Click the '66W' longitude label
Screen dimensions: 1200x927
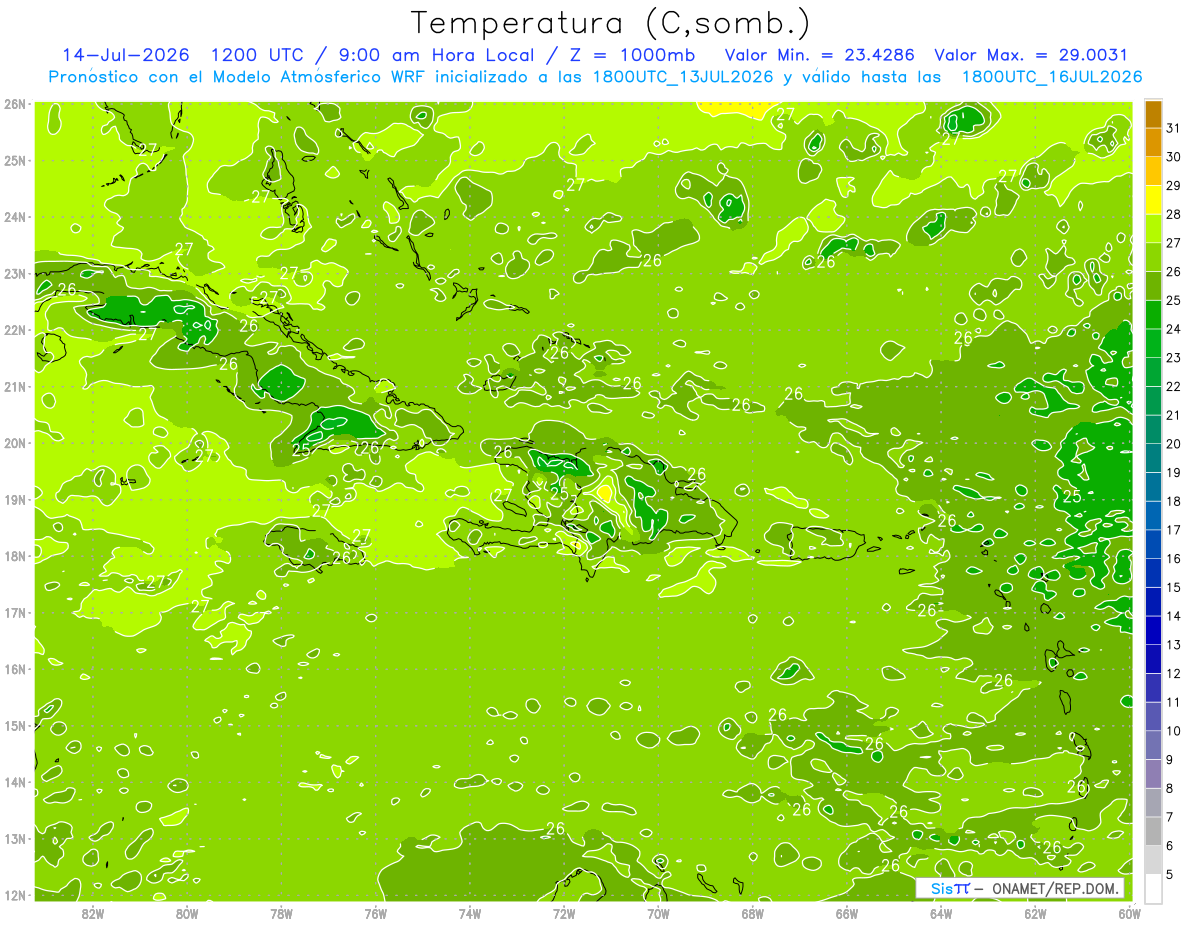coord(847,912)
